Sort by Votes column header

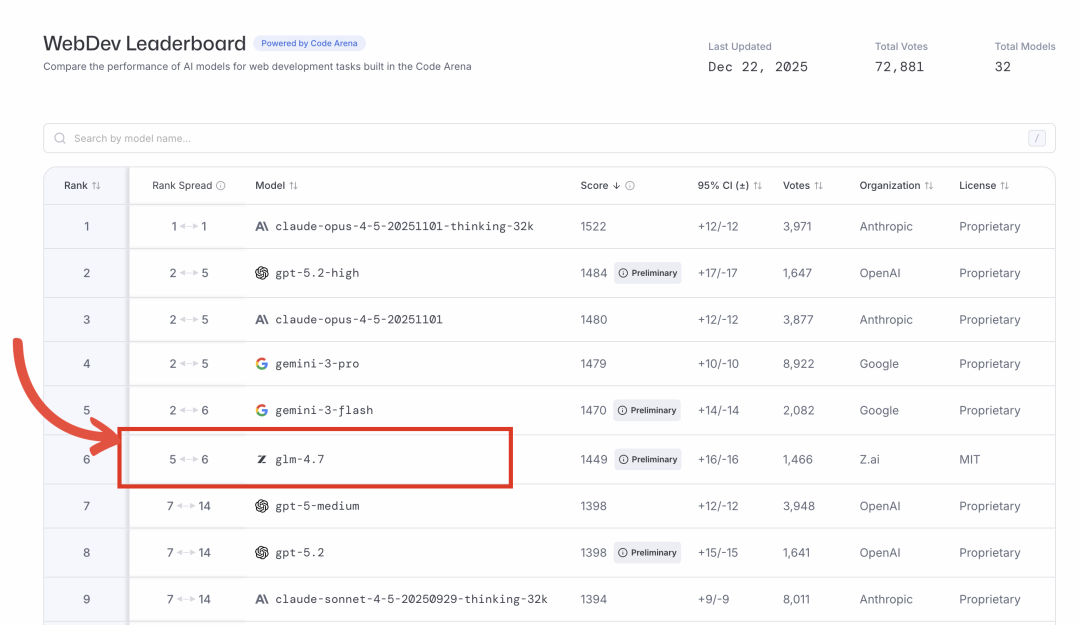[x=802, y=185]
